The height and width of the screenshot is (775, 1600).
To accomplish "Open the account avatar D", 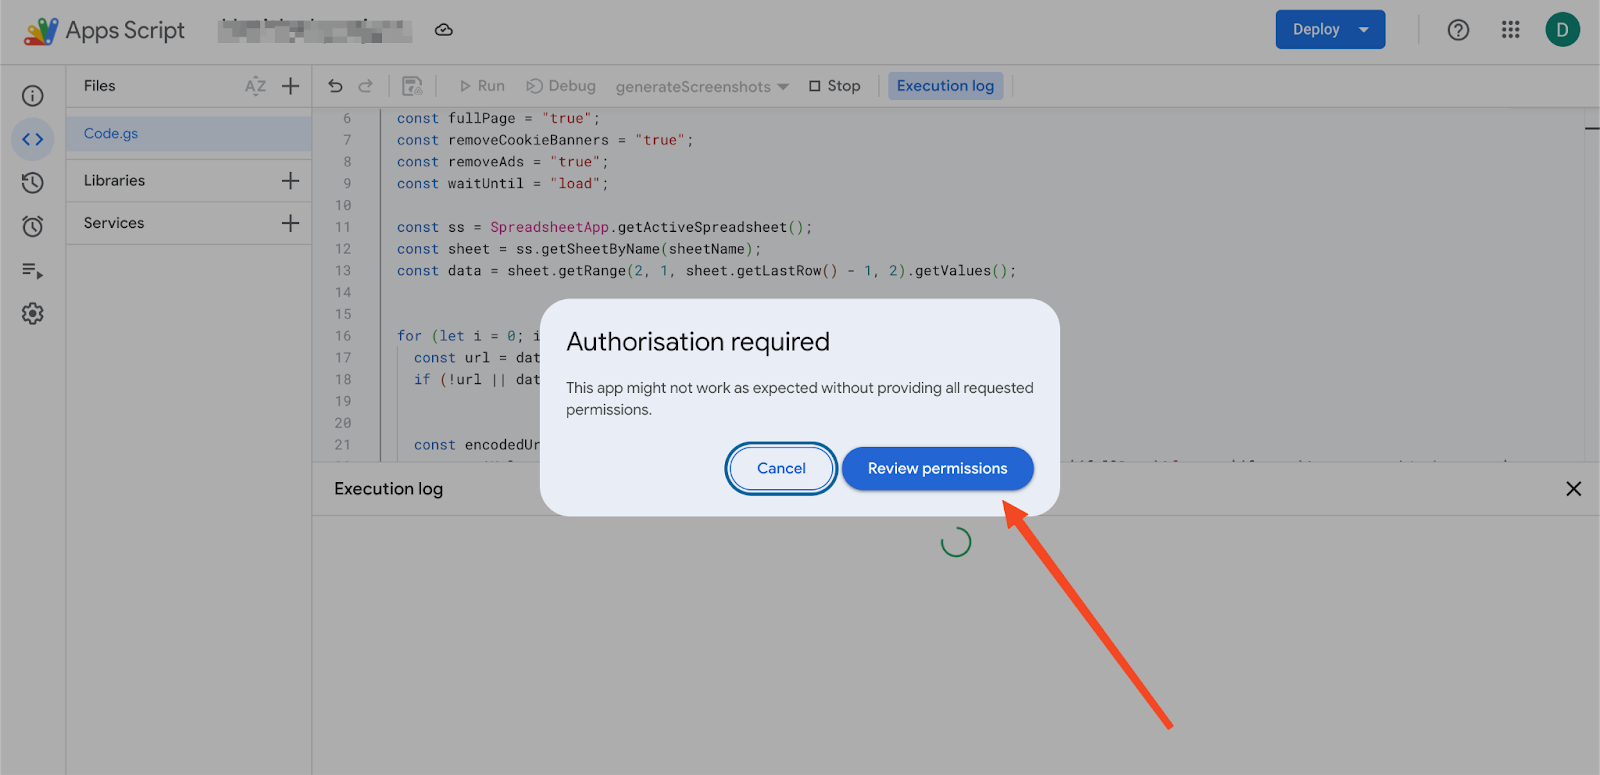I will coord(1562,30).
